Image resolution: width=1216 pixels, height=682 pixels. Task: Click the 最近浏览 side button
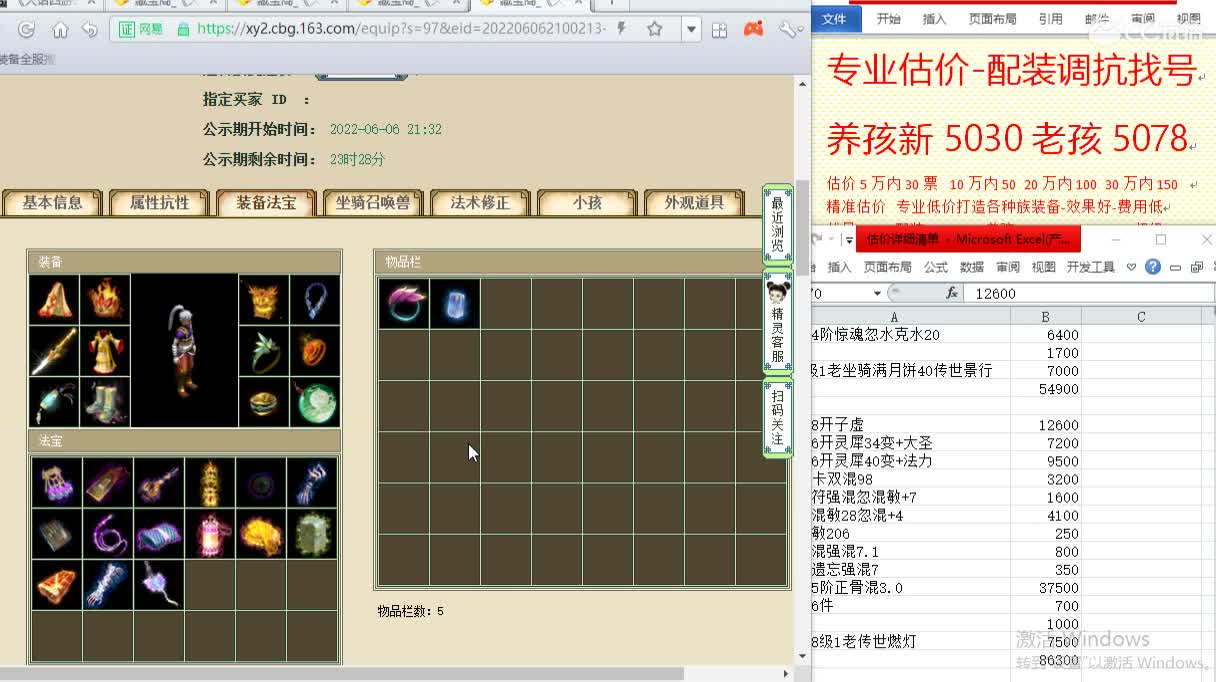pyautogui.click(x=777, y=225)
